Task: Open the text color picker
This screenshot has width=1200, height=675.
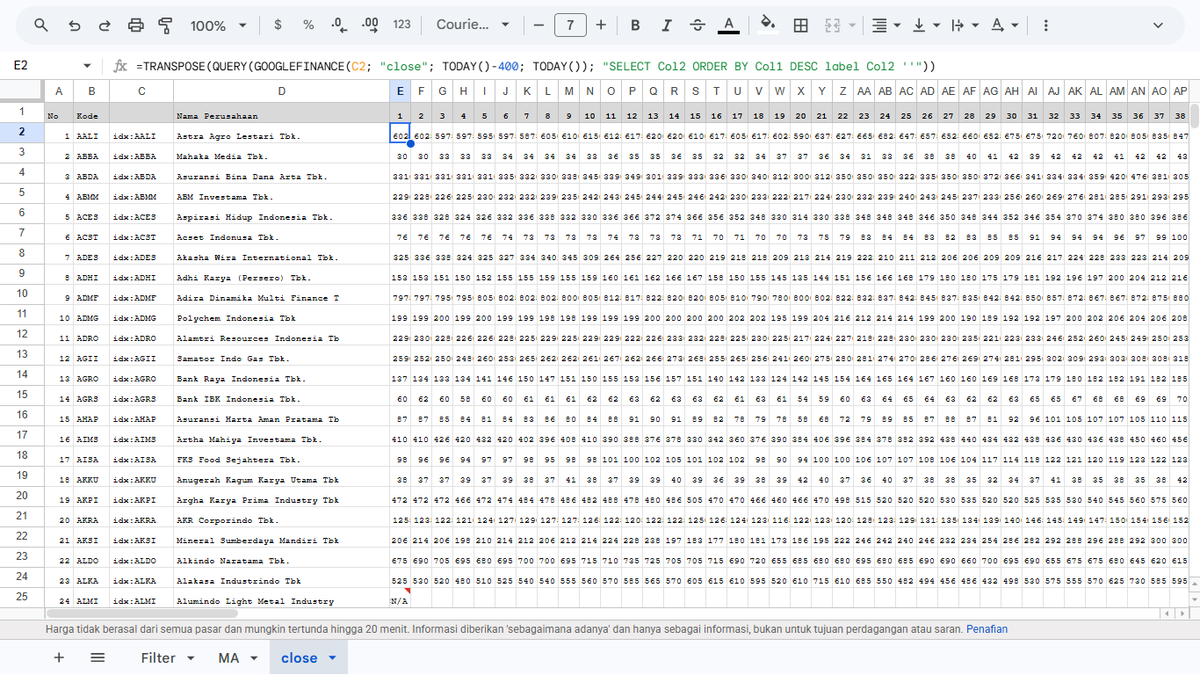Action: coord(729,25)
